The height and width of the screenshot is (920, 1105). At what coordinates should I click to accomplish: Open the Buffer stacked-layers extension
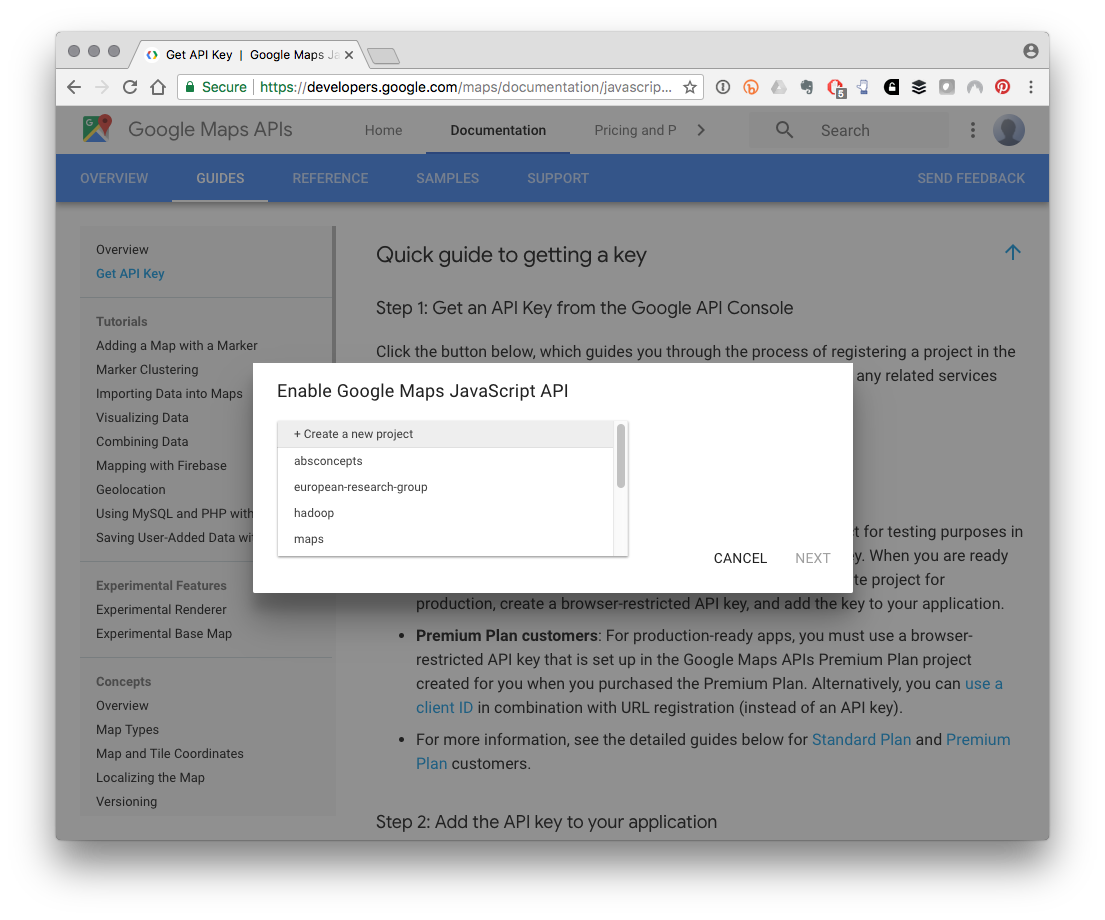919,87
